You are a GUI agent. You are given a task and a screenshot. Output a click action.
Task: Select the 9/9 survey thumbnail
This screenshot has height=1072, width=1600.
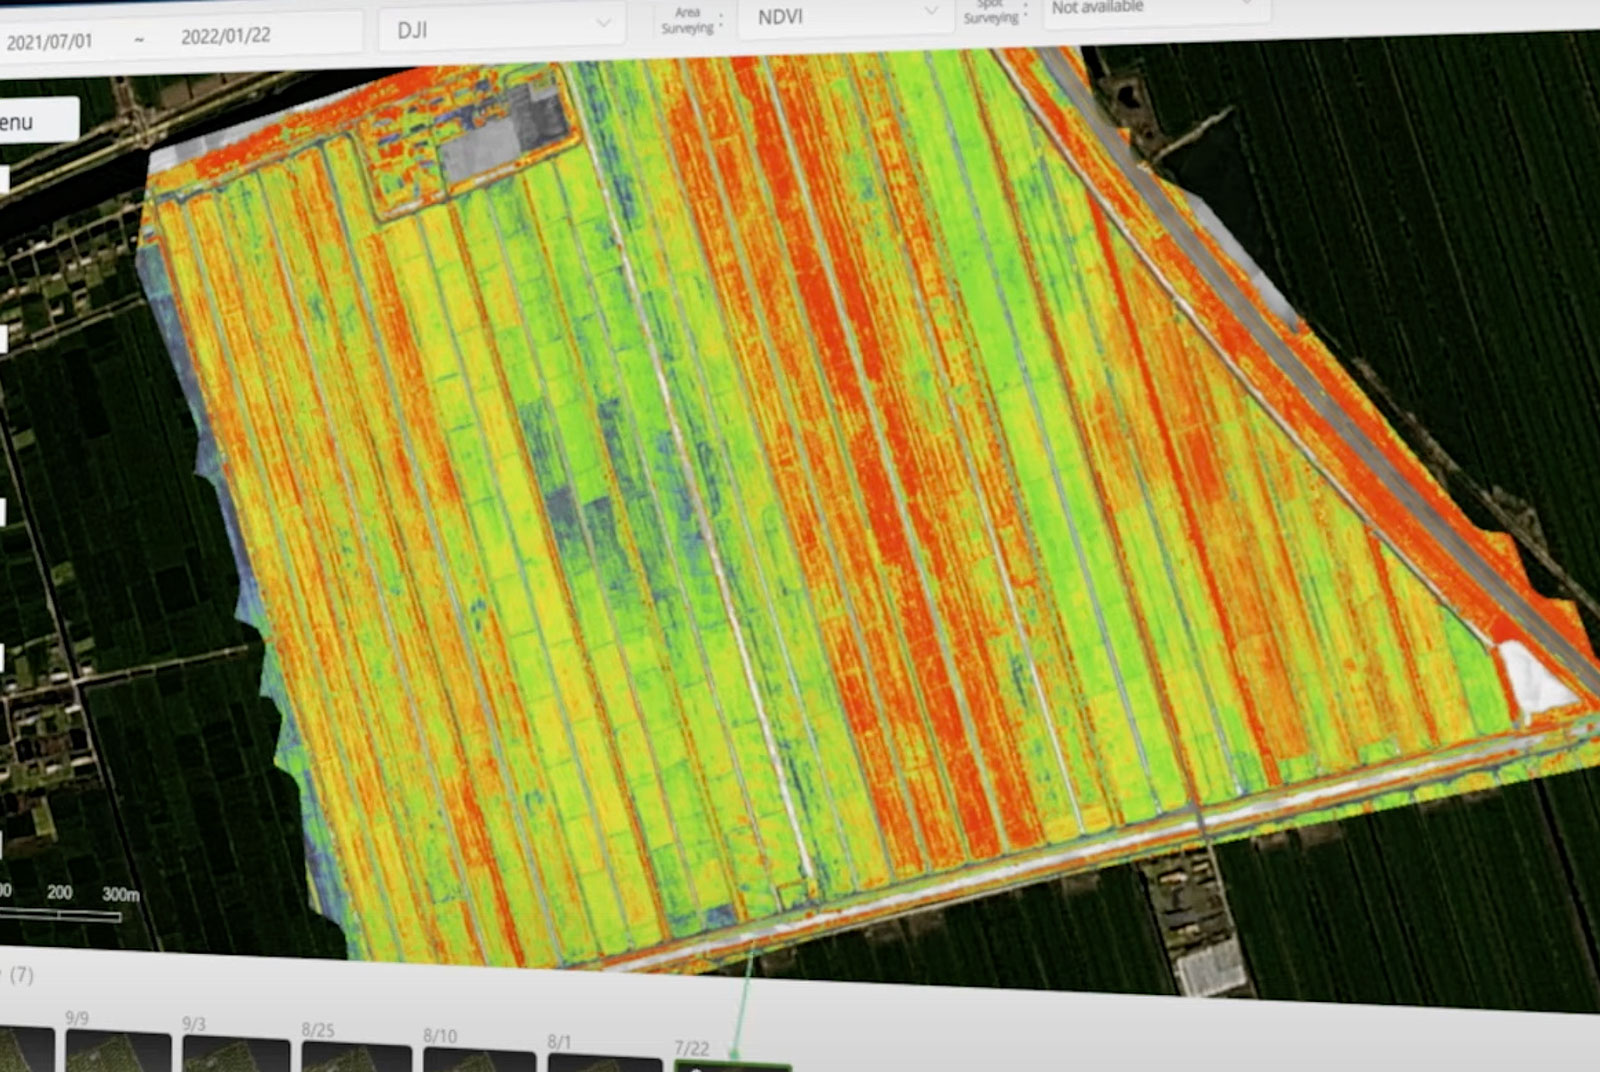[118, 1050]
